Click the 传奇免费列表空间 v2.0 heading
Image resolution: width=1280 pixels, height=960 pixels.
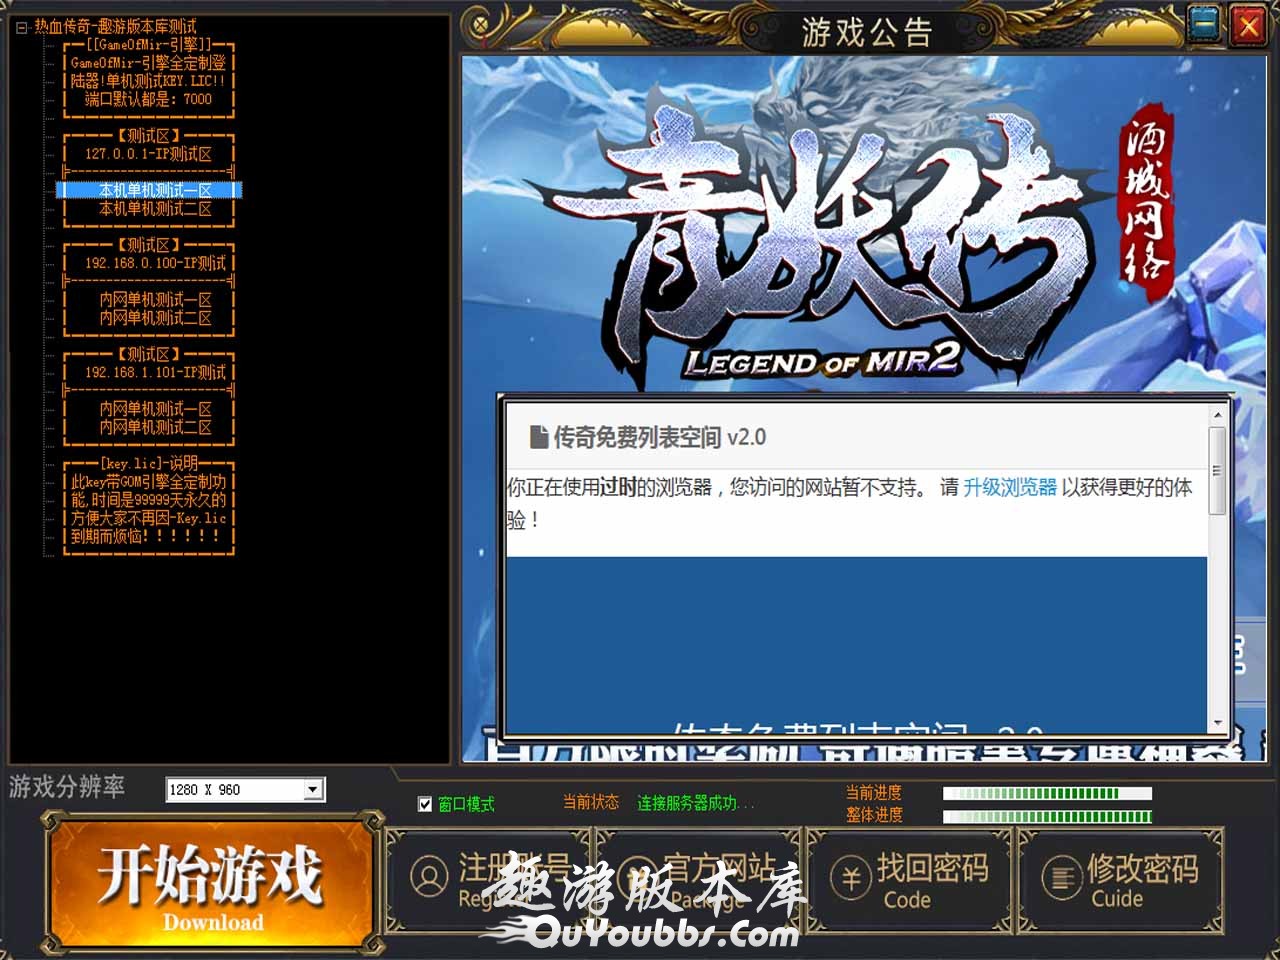click(x=660, y=437)
